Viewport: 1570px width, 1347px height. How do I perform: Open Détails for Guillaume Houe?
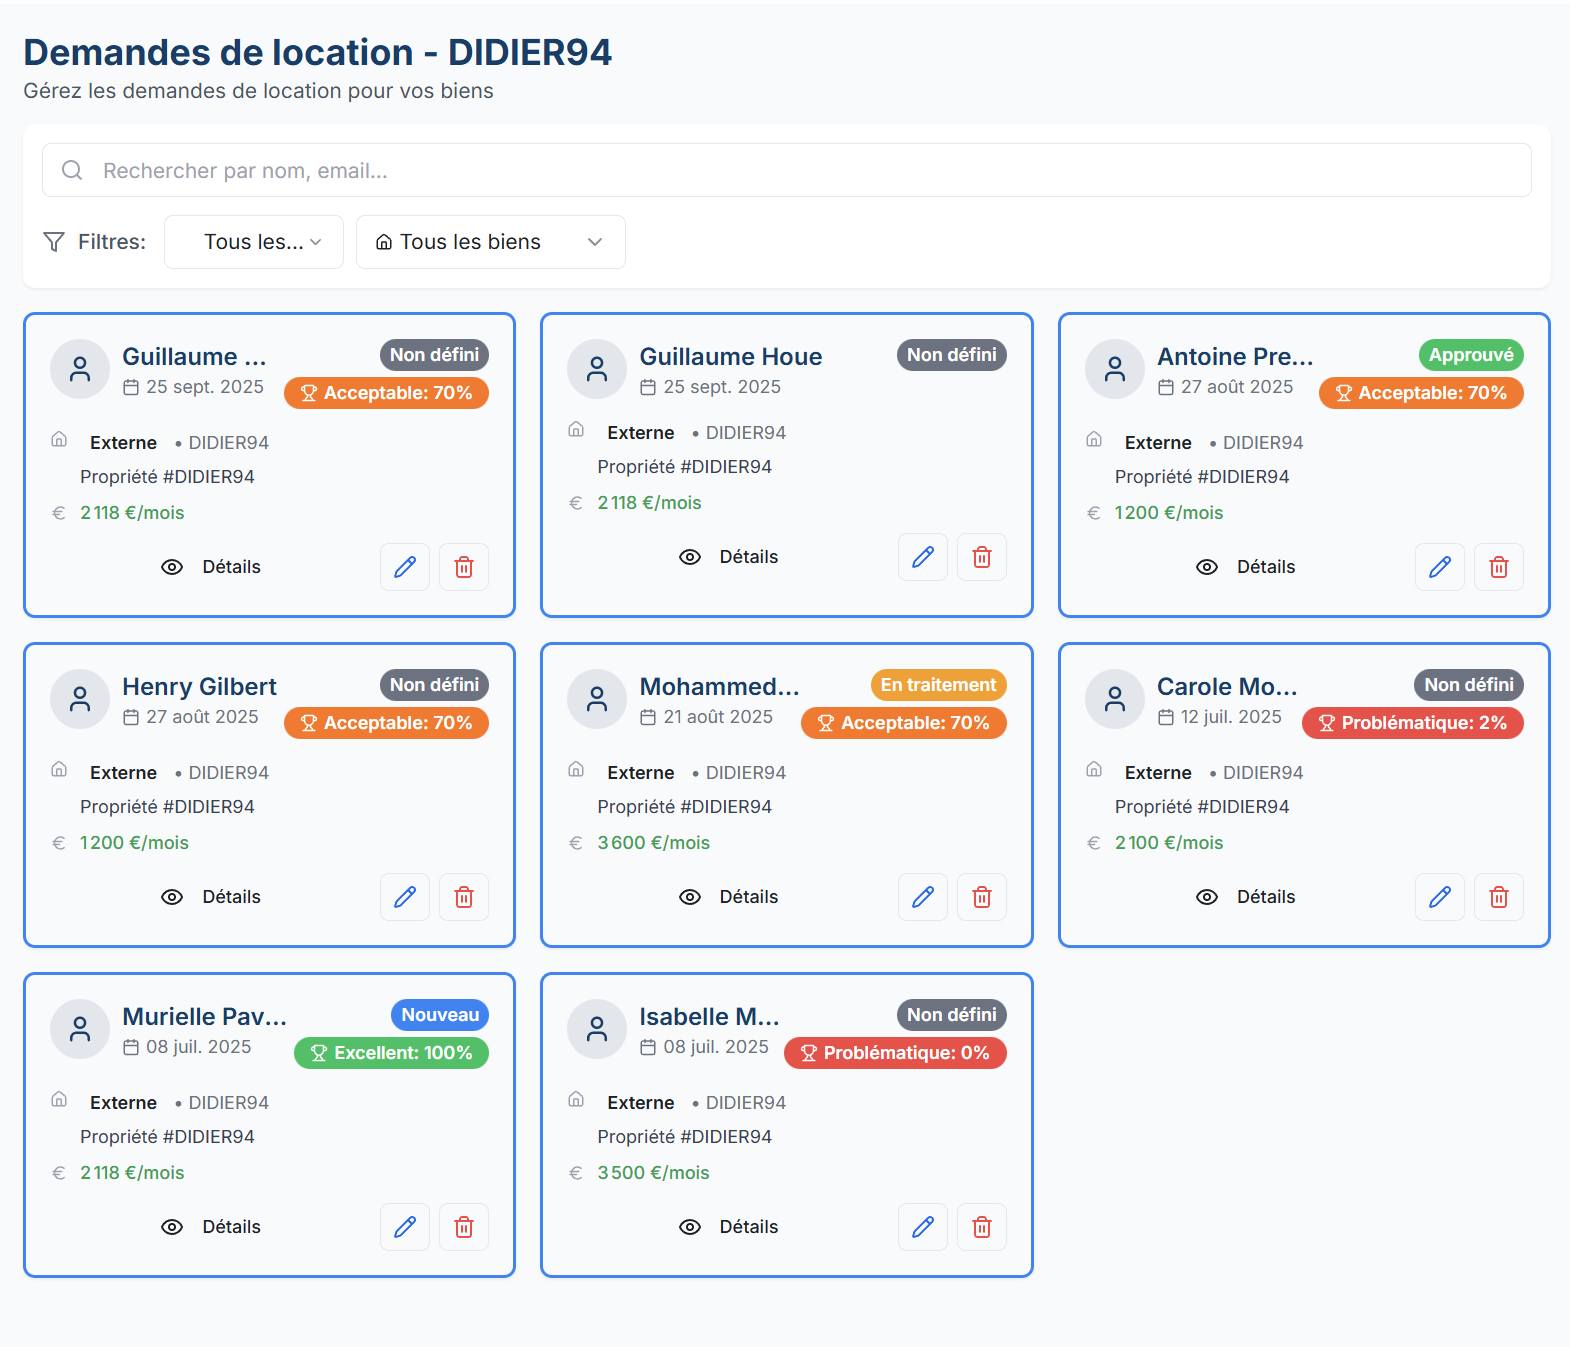pos(728,557)
